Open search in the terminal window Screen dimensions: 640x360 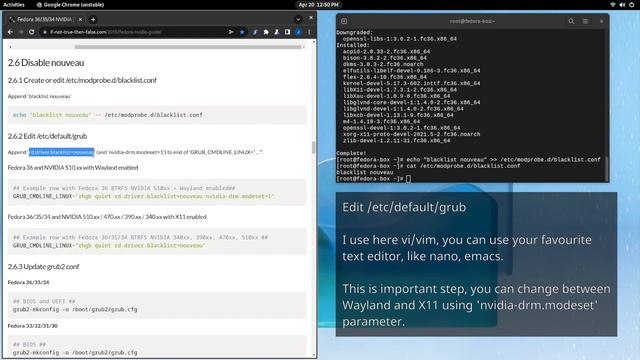click(571, 21)
